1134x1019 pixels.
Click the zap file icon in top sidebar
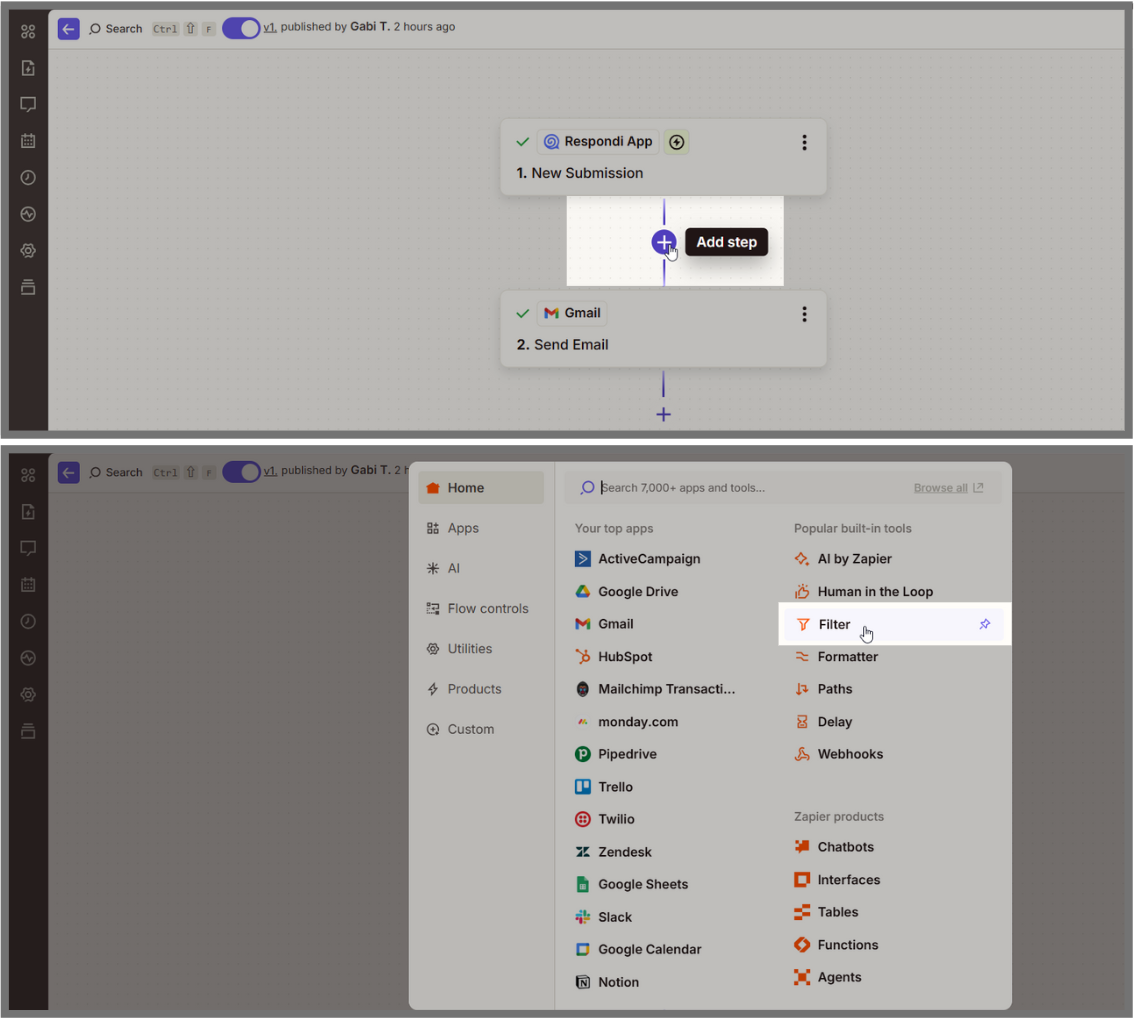click(27, 68)
